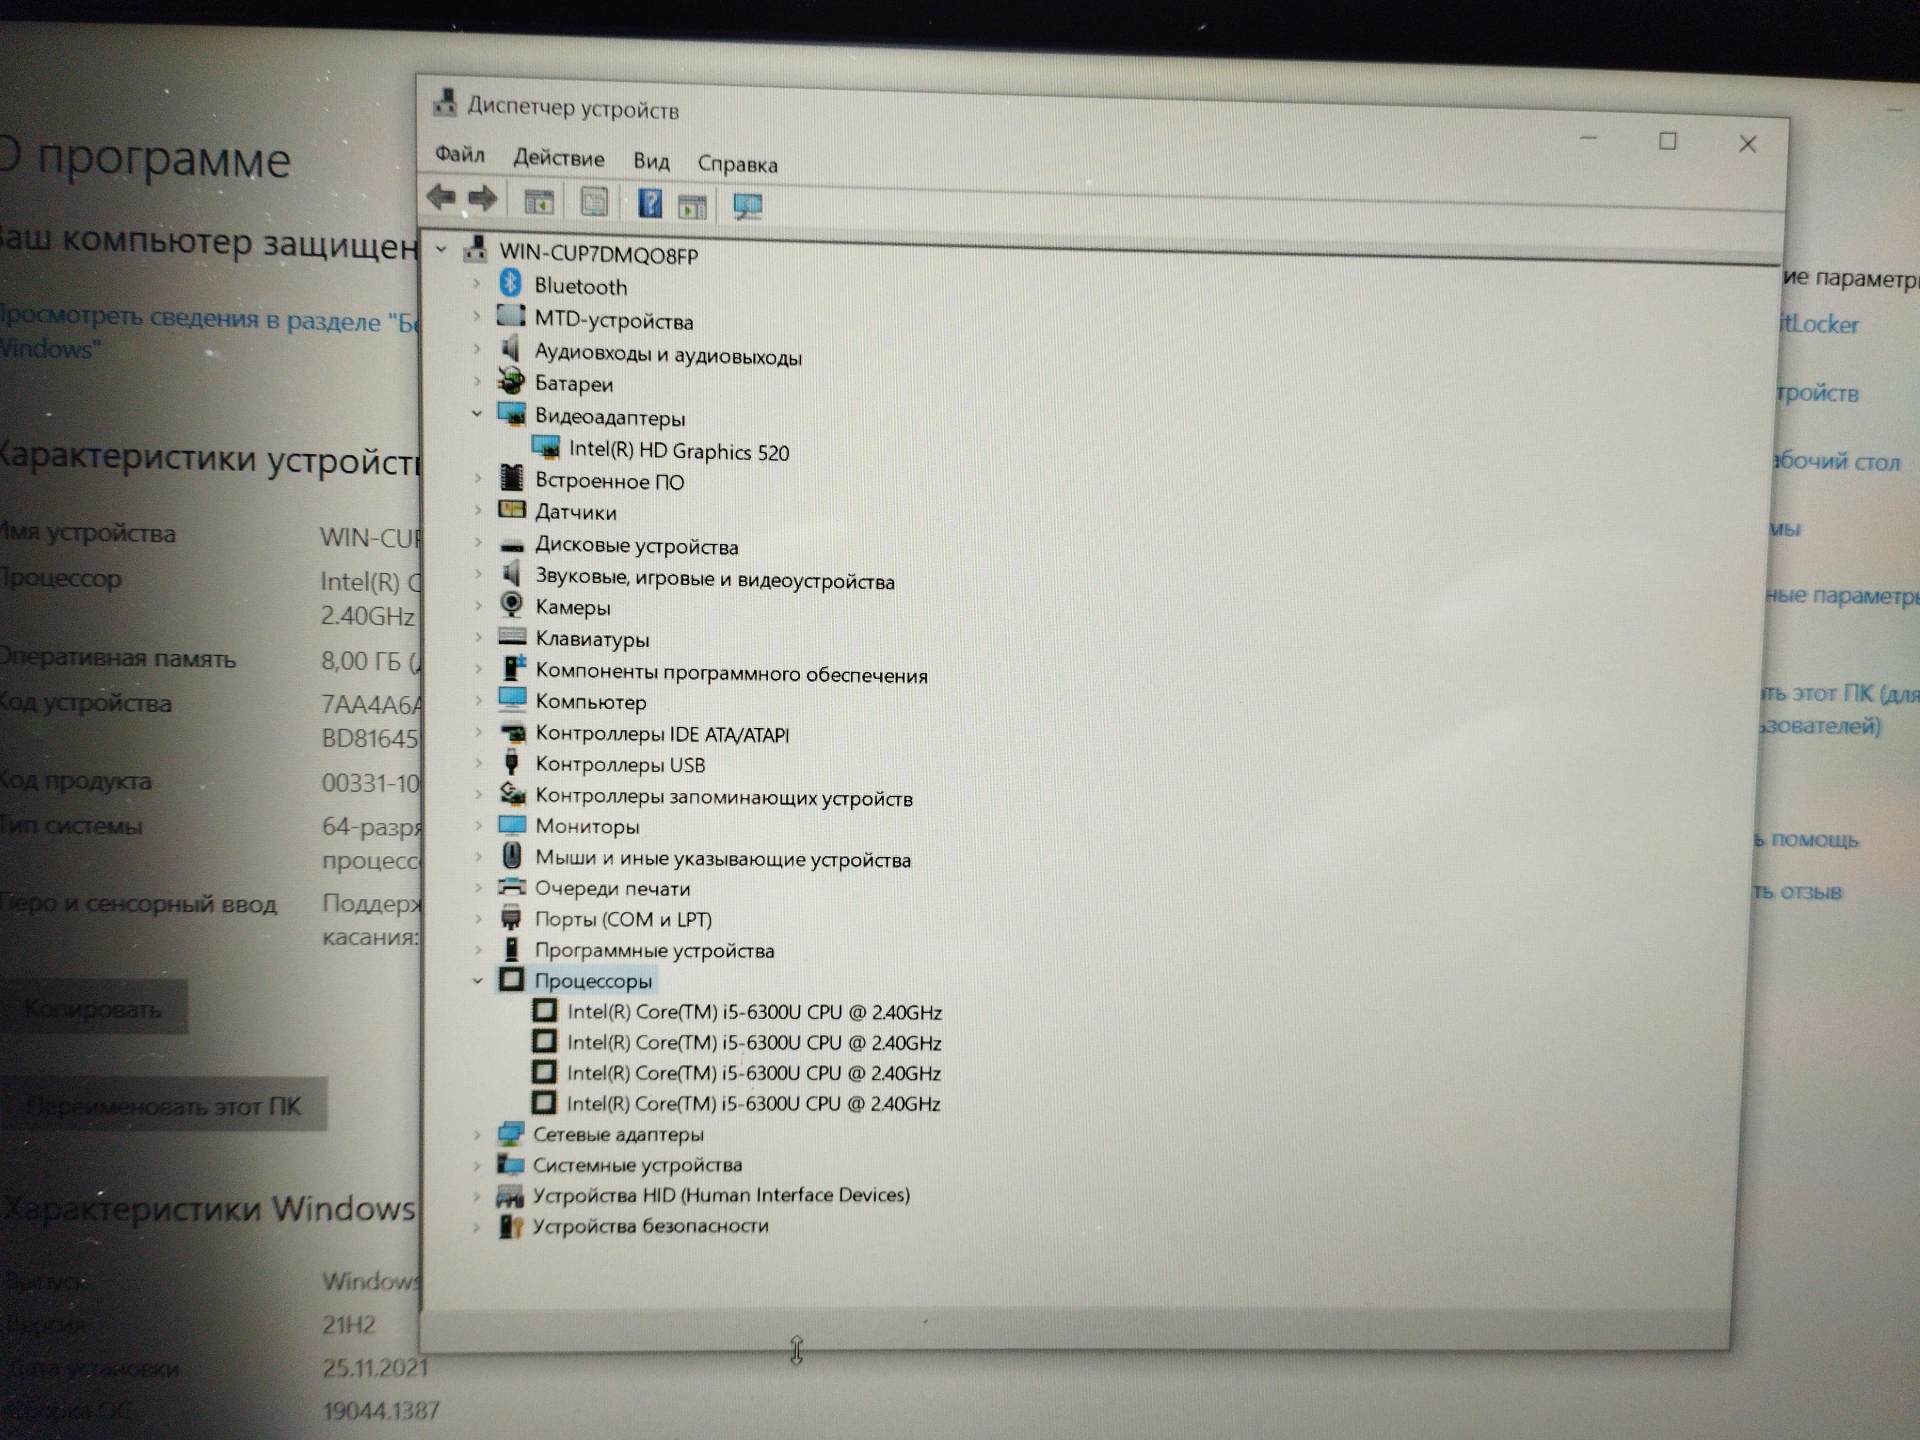The height and width of the screenshot is (1440, 1920).
Task: Minimize the Диспетчер устройств window
Action: click(1588, 138)
